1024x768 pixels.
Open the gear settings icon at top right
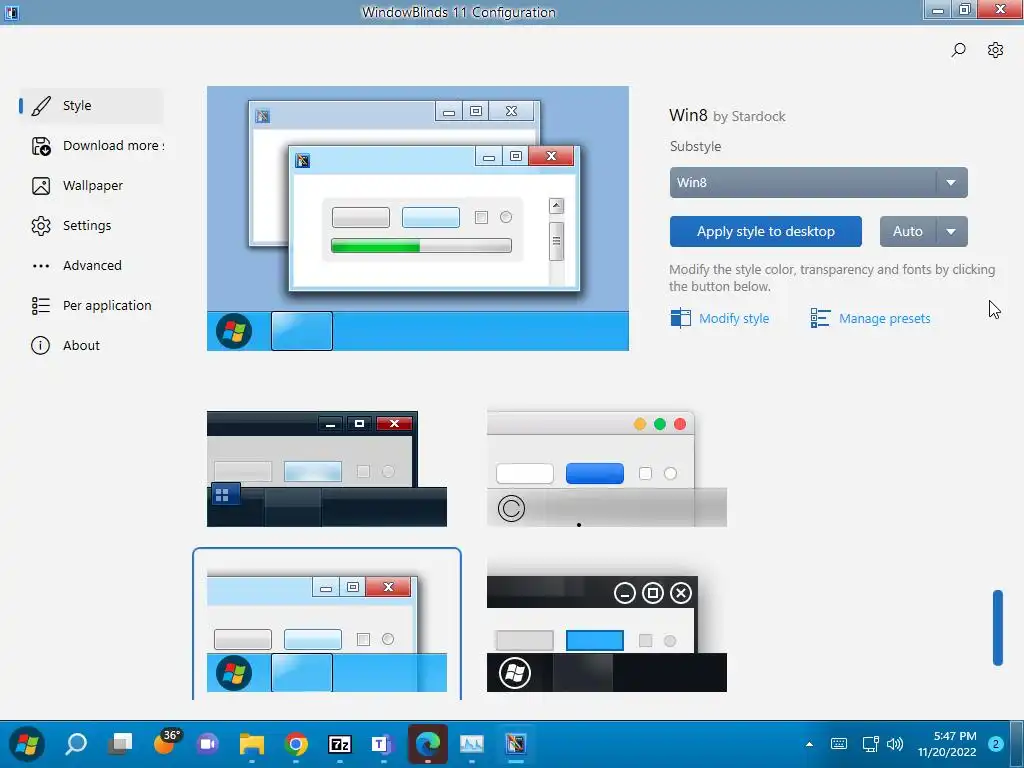pos(995,50)
